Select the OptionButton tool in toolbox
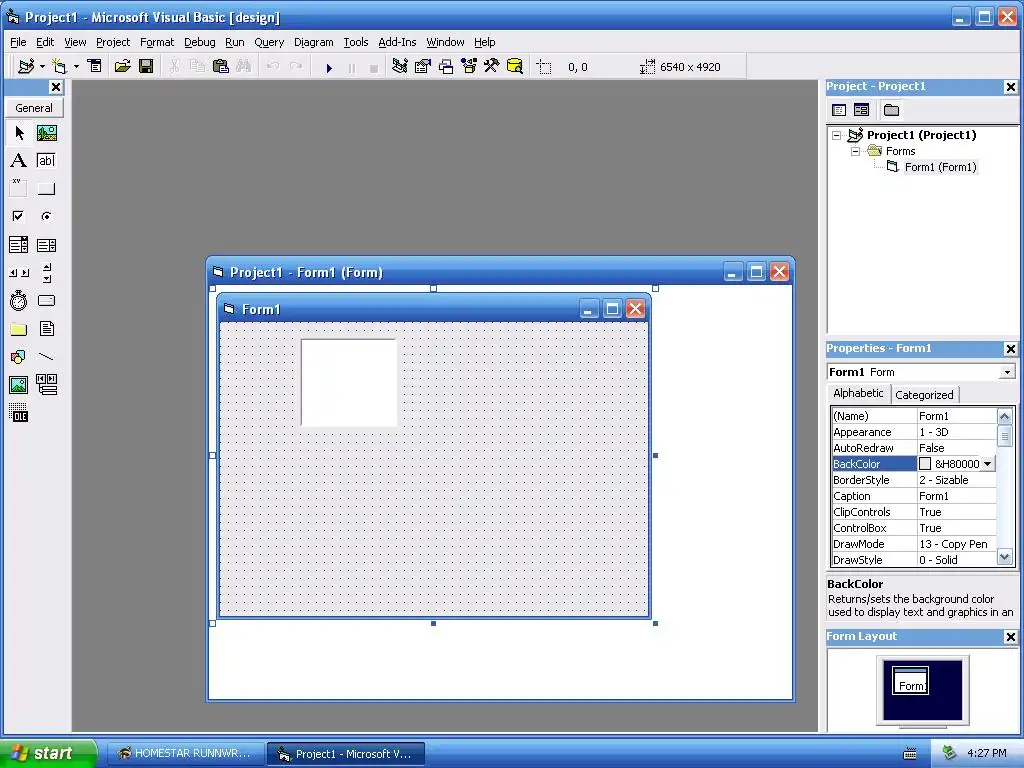Image resolution: width=1024 pixels, height=768 pixels. pyautogui.click(x=46, y=216)
